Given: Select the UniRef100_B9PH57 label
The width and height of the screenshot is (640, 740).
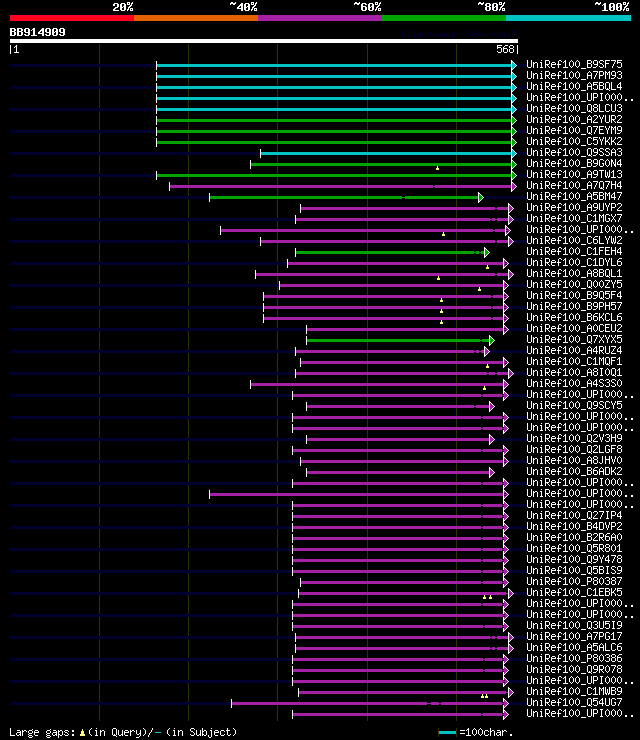Looking at the screenshot, I should [574, 306].
